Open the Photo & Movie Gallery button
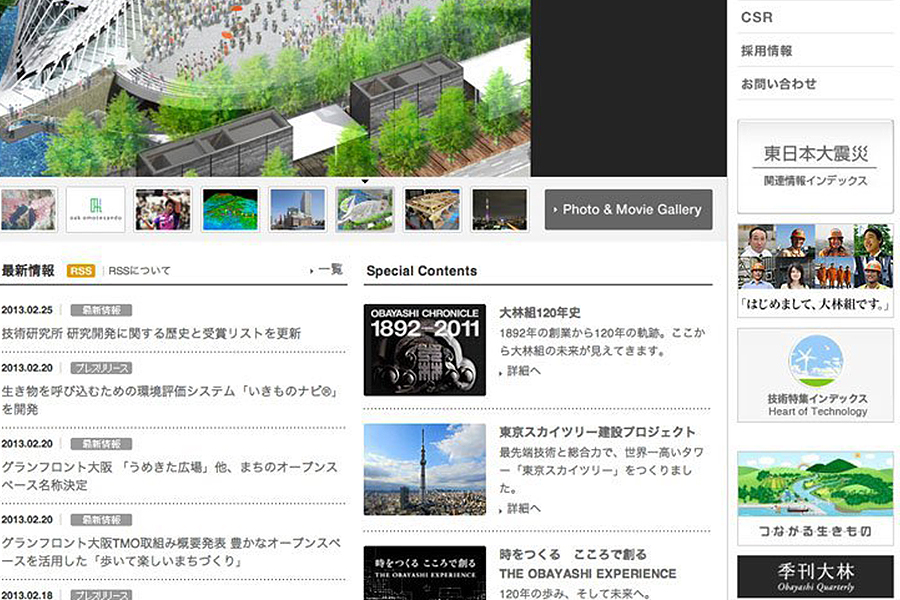This screenshot has height=600, width=900. pyautogui.click(x=629, y=210)
